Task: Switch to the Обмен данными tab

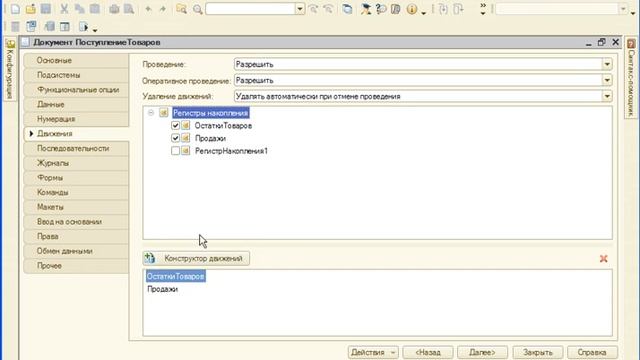Action: [x=76, y=251]
